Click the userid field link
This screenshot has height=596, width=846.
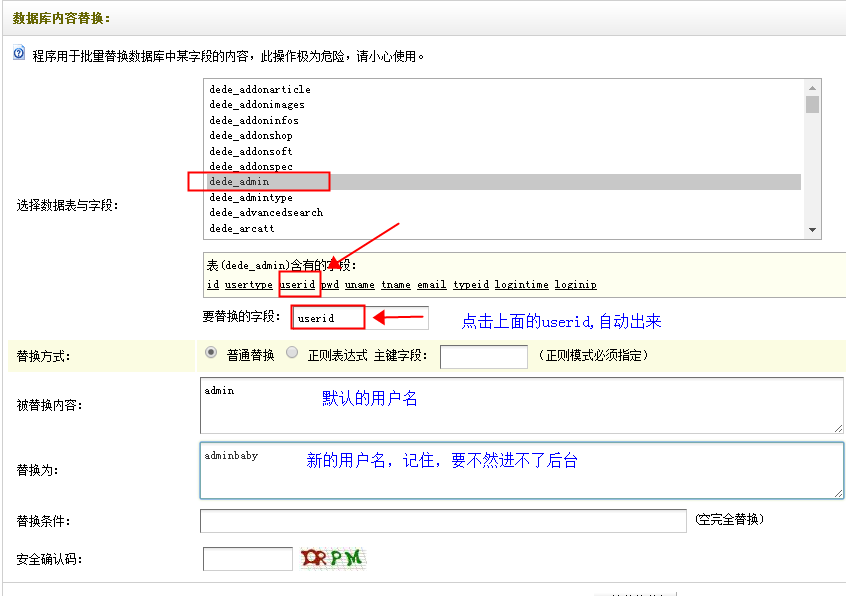click(297, 284)
